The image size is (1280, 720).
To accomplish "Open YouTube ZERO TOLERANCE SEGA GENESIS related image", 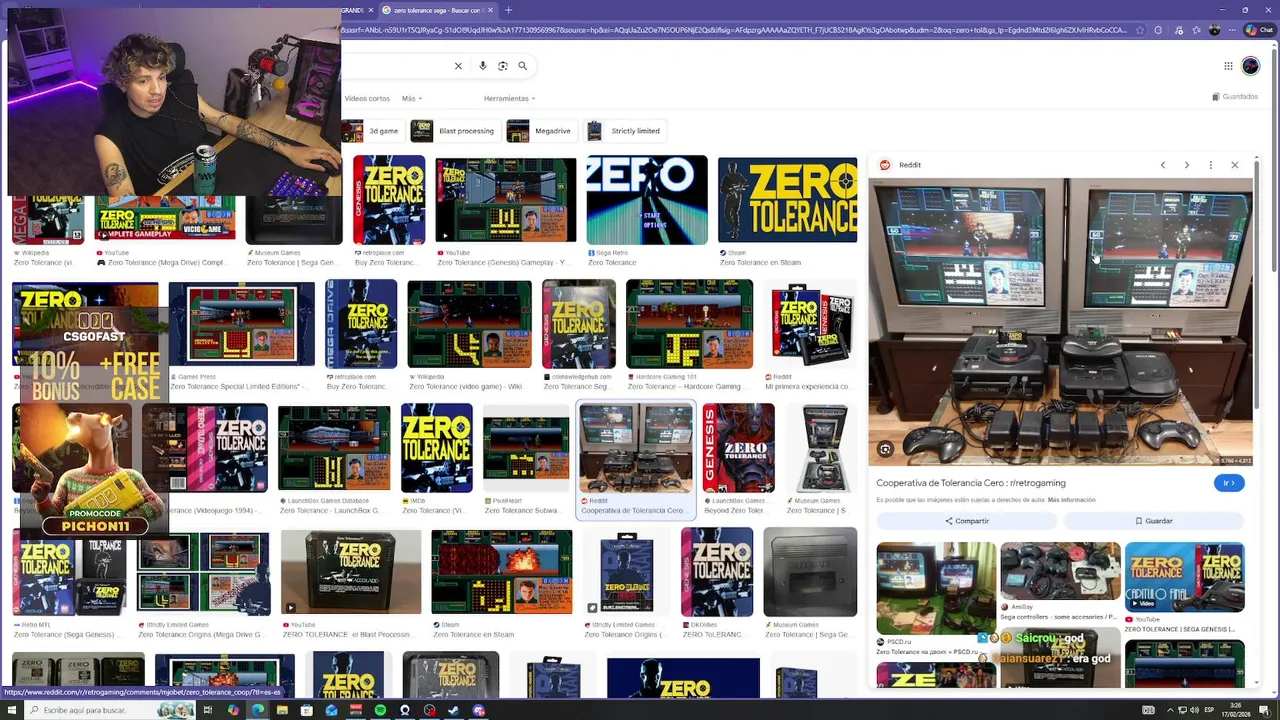I will point(1184,577).
